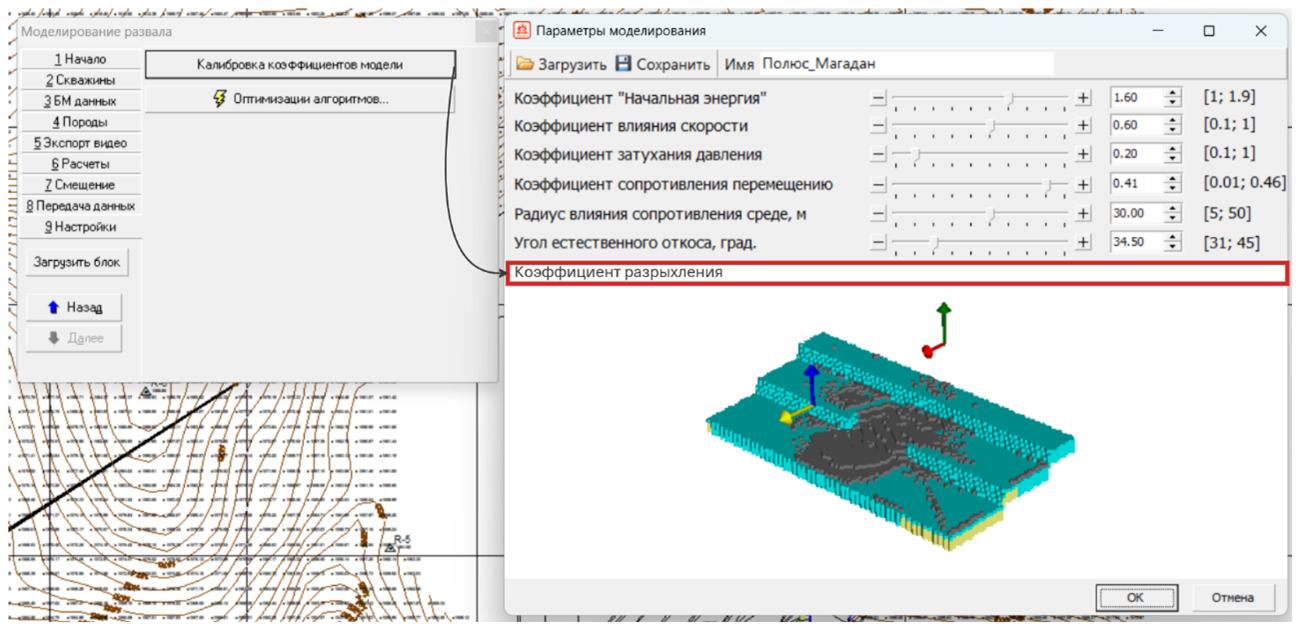Click the Коэффициент сопротивления перемещению slider track
This screenshot has width=1301, height=631.
(980, 185)
